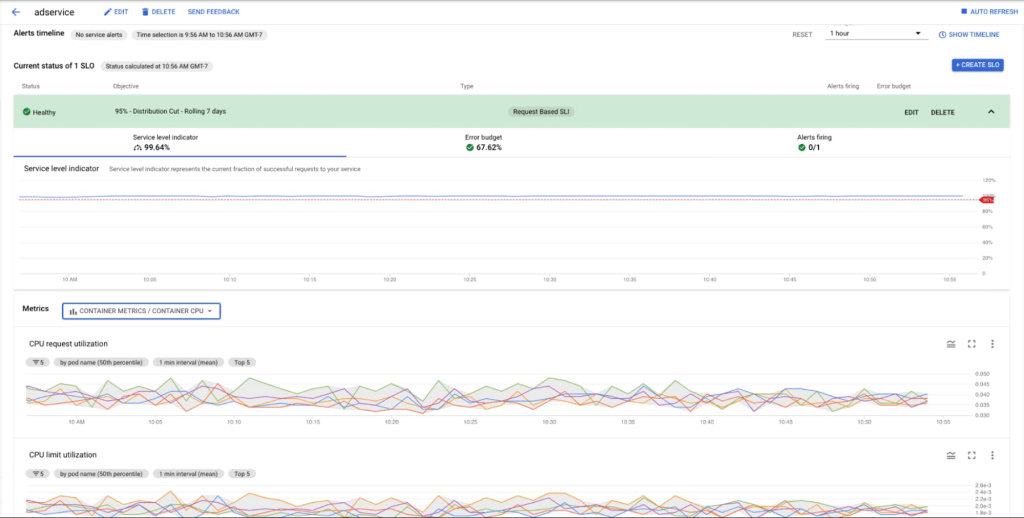Click Edit in the SLO row

click(x=911, y=112)
